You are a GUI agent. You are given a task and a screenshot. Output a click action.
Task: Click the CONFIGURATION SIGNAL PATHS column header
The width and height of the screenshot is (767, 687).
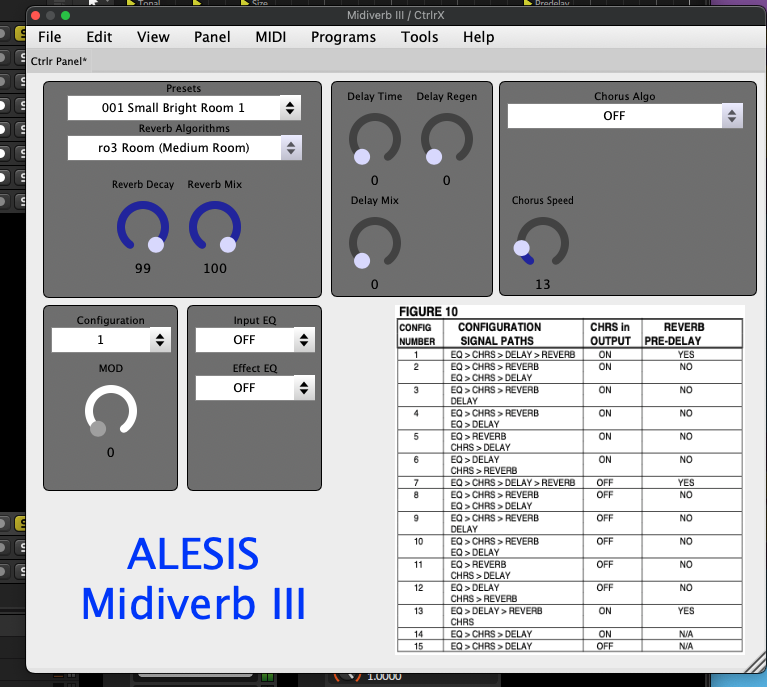(498, 334)
